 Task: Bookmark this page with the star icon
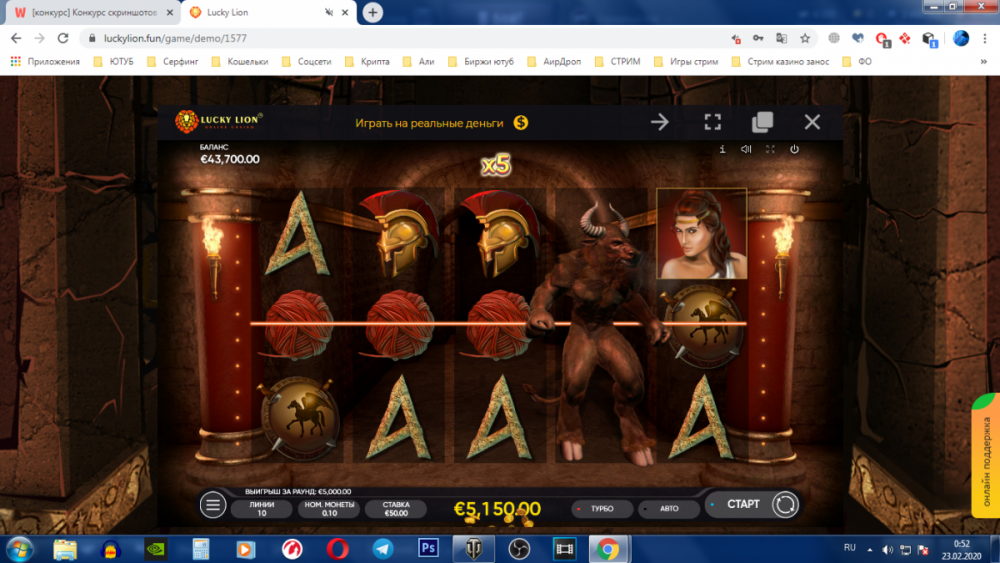(x=805, y=38)
